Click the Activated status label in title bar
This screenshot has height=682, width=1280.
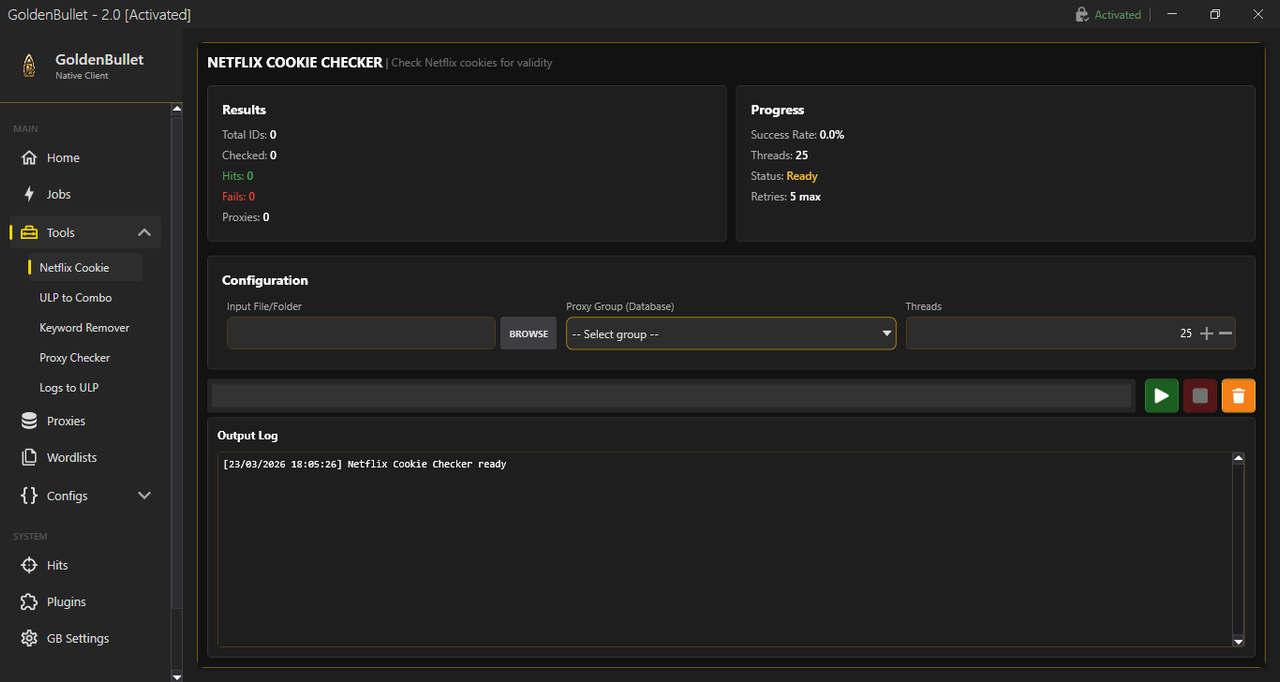click(x=1118, y=15)
